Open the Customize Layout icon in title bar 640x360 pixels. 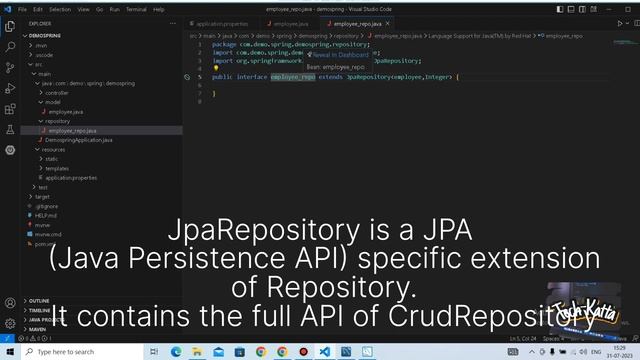593,9
